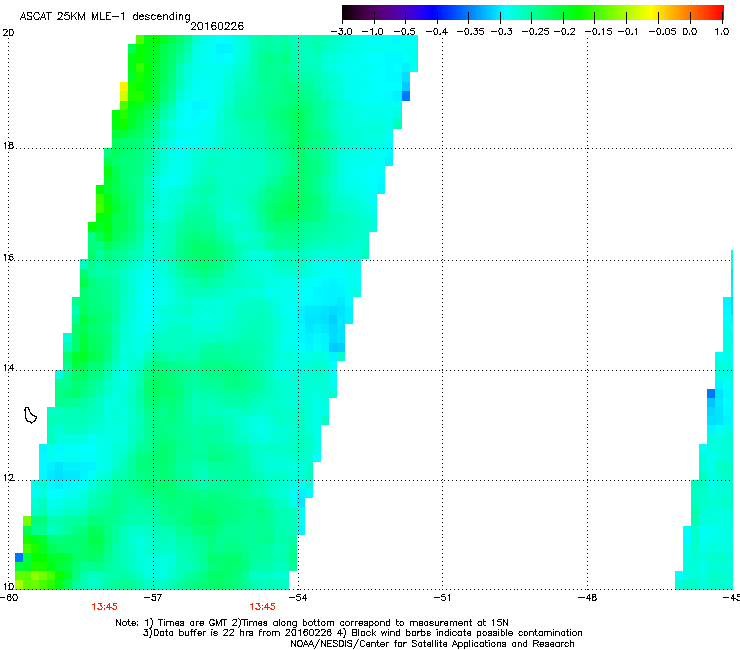Click the '0.0' colorbar label

[690, 32]
